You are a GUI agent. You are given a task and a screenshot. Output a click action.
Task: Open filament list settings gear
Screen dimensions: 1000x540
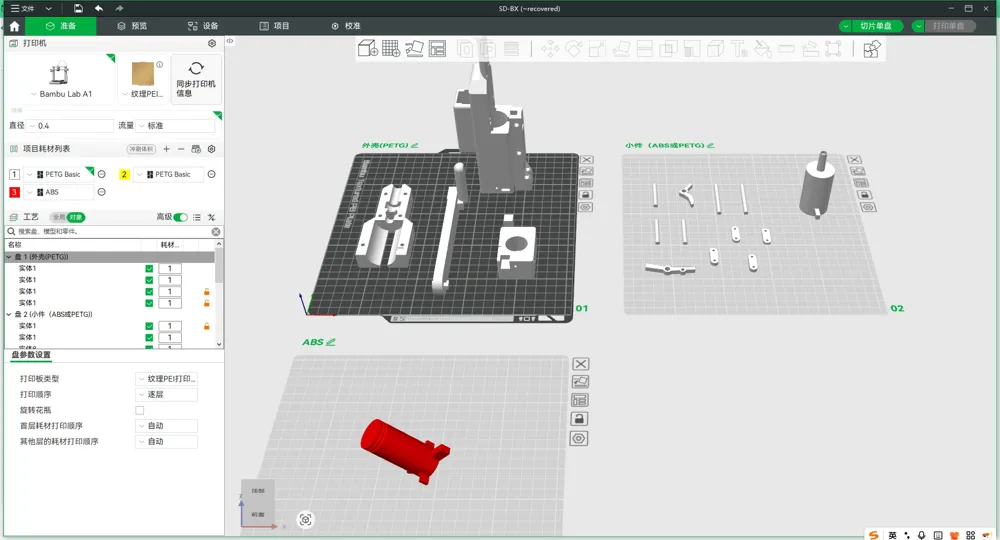click(x=212, y=149)
